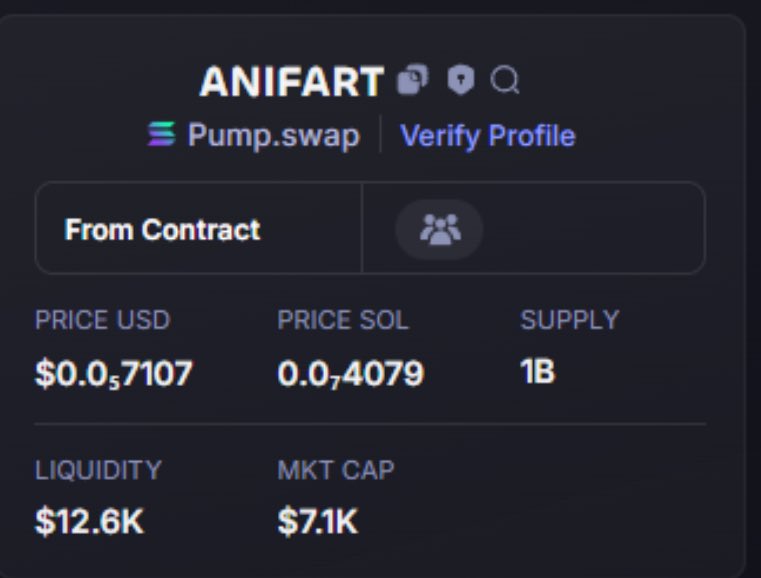Viewport: 761px width, 578px height.
Task: Copy the ANIFART token address icon
Action: coord(413,79)
